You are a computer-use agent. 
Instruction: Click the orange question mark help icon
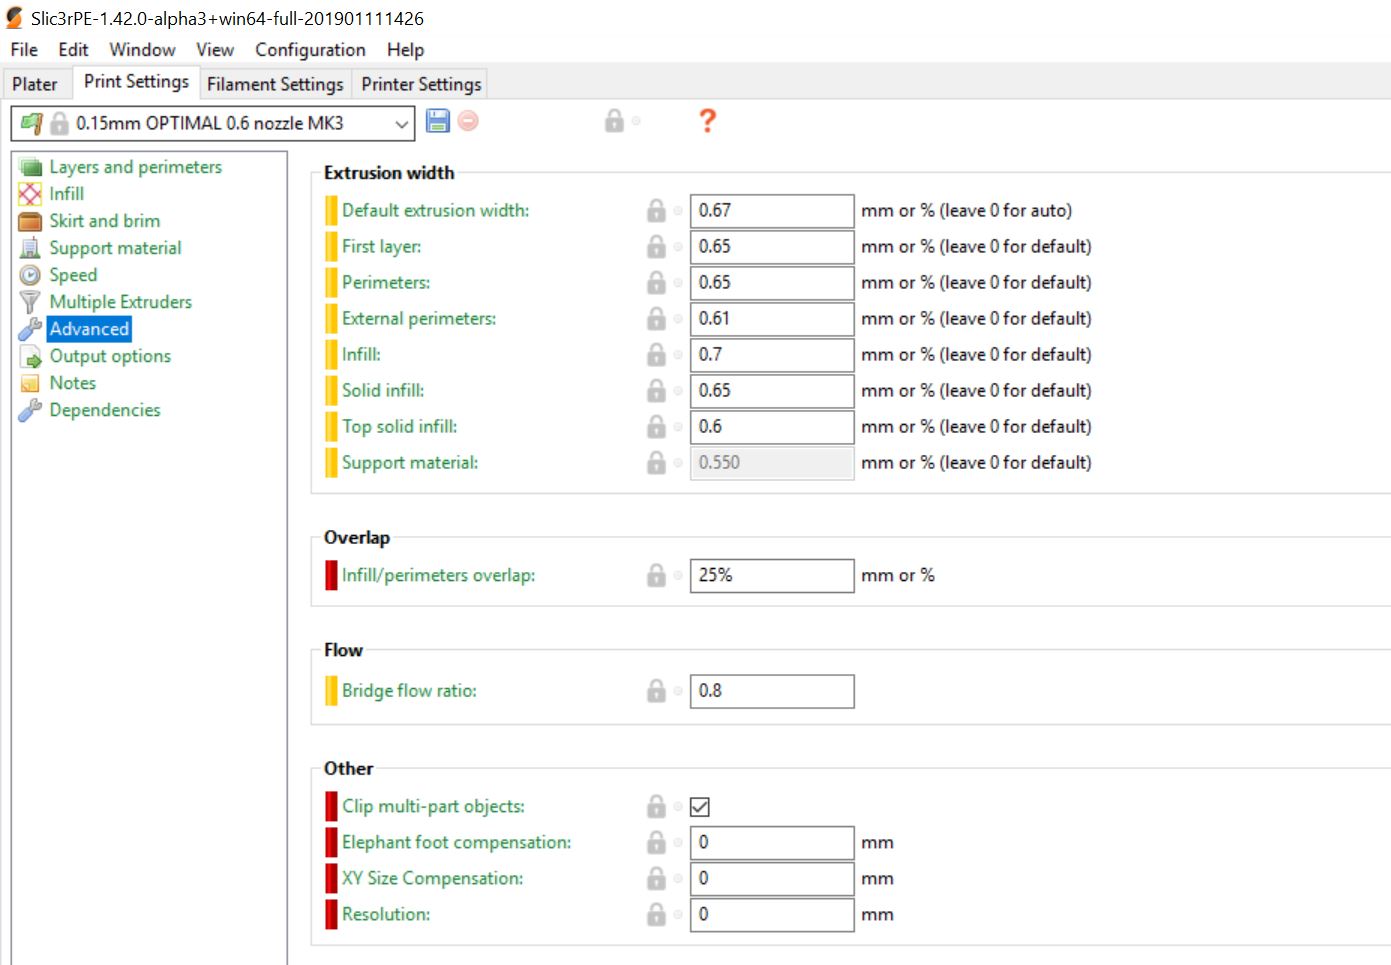707,121
